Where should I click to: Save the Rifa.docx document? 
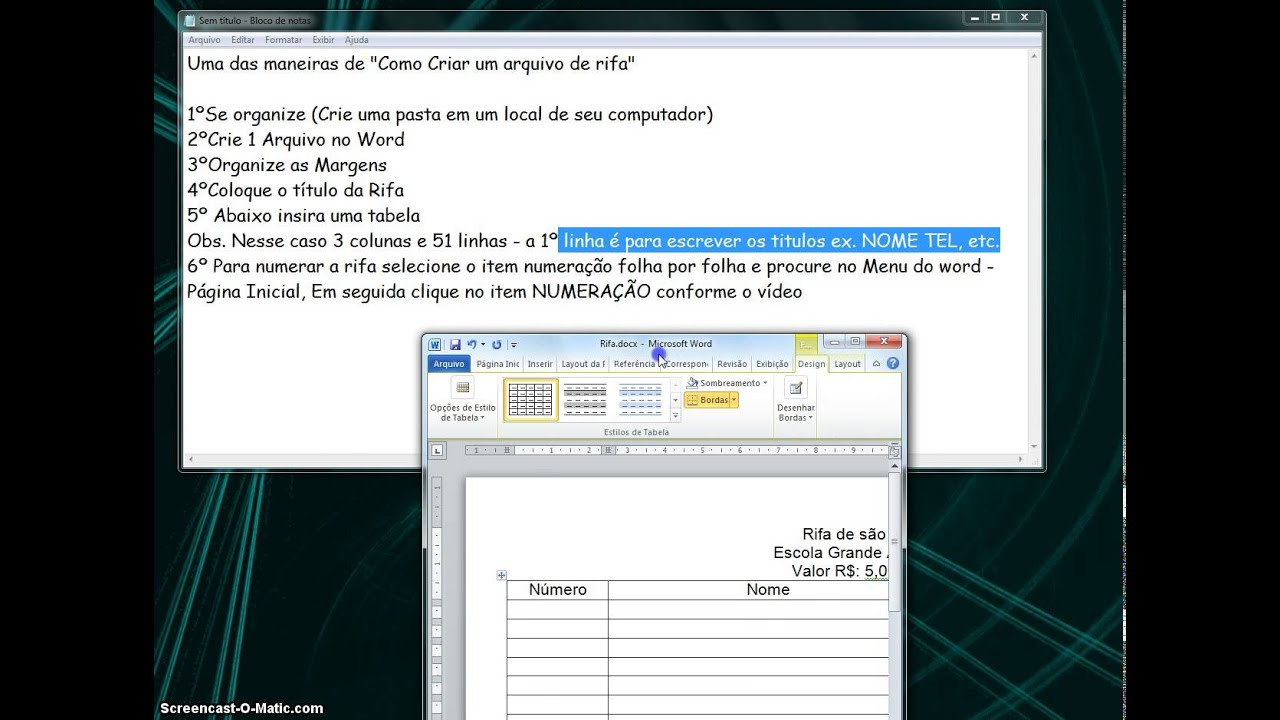[x=455, y=344]
